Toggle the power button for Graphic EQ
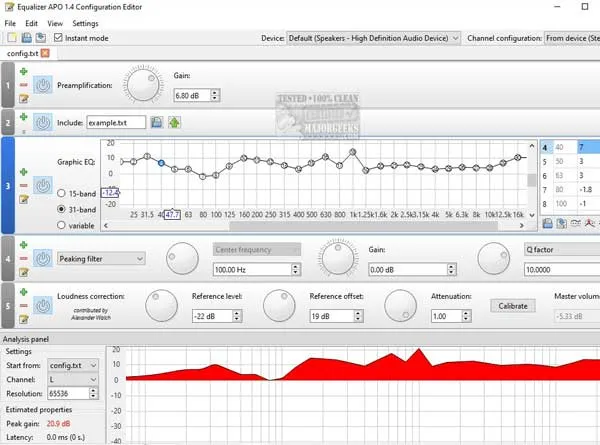This screenshot has width=600, height=445. point(42,186)
